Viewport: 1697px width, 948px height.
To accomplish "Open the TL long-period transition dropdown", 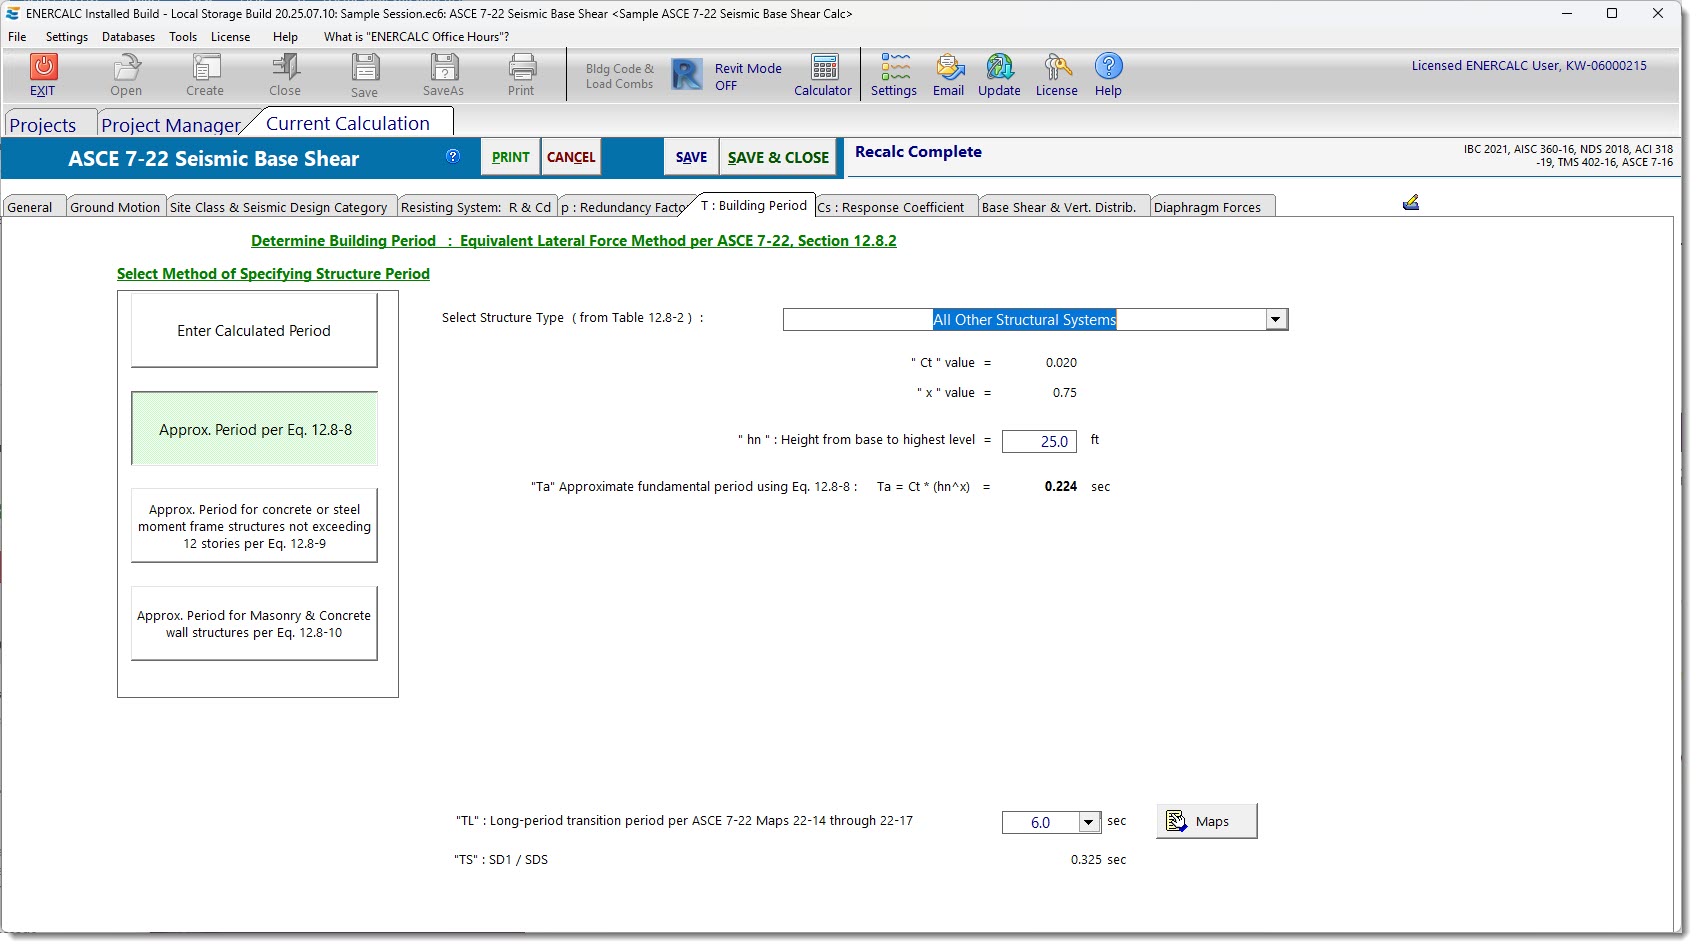I will [1088, 822].
